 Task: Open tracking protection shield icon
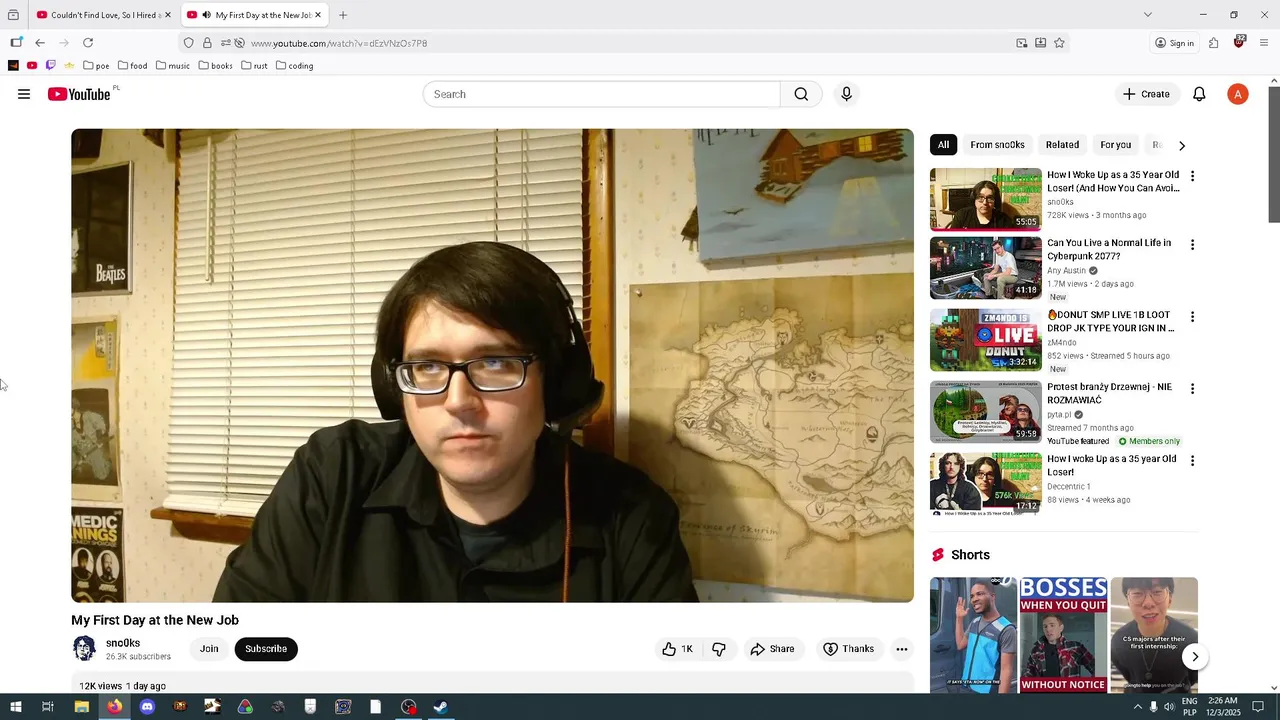[188, 43]
